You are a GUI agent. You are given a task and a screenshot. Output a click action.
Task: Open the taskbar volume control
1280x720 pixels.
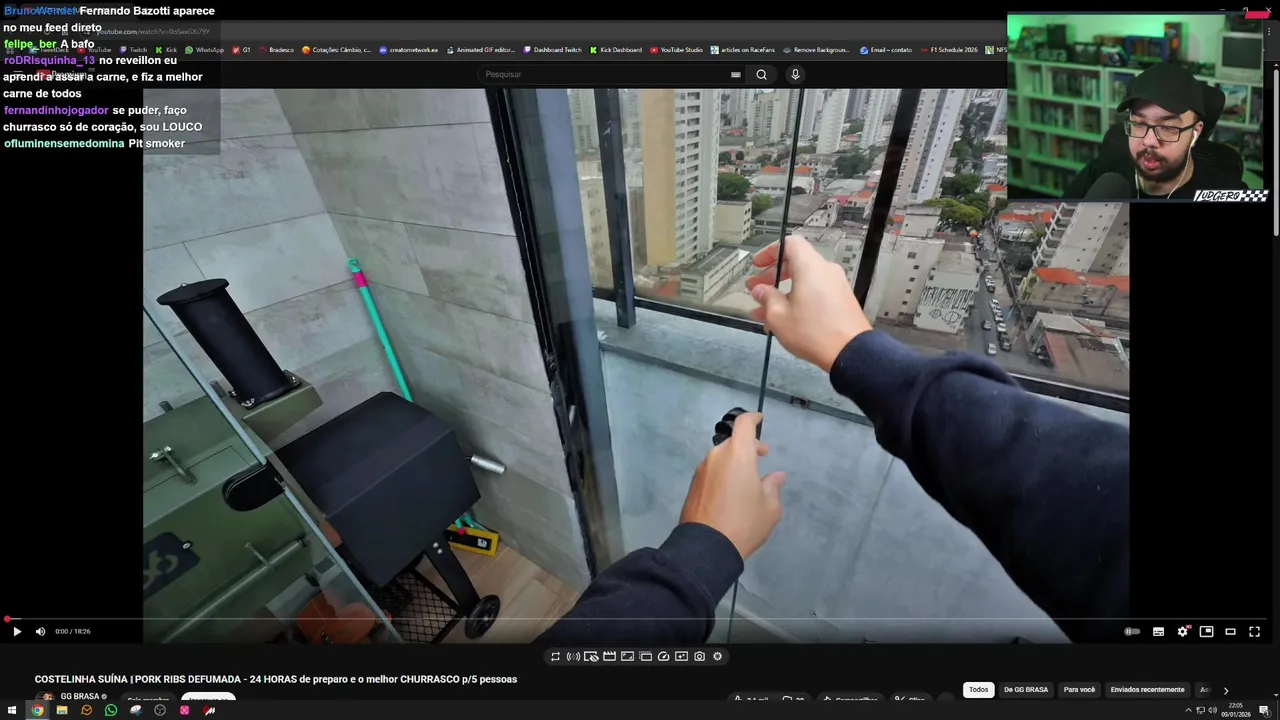1212,710
